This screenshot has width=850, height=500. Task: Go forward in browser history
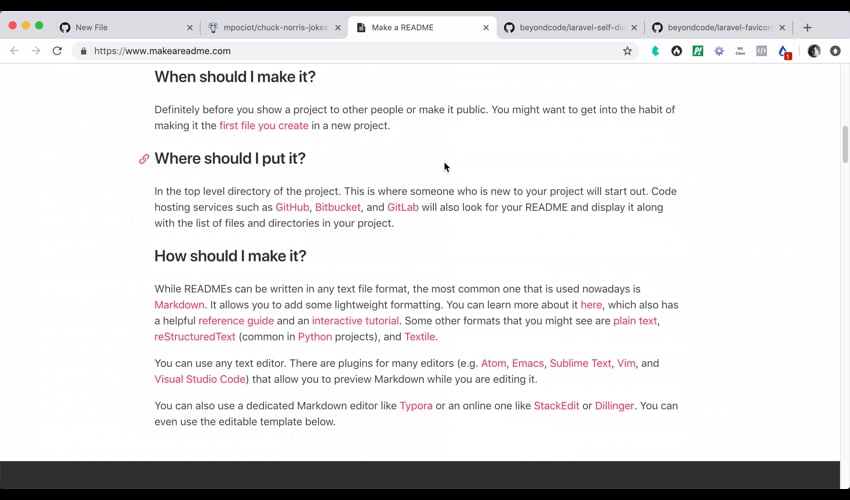click(x=36, y=51)
